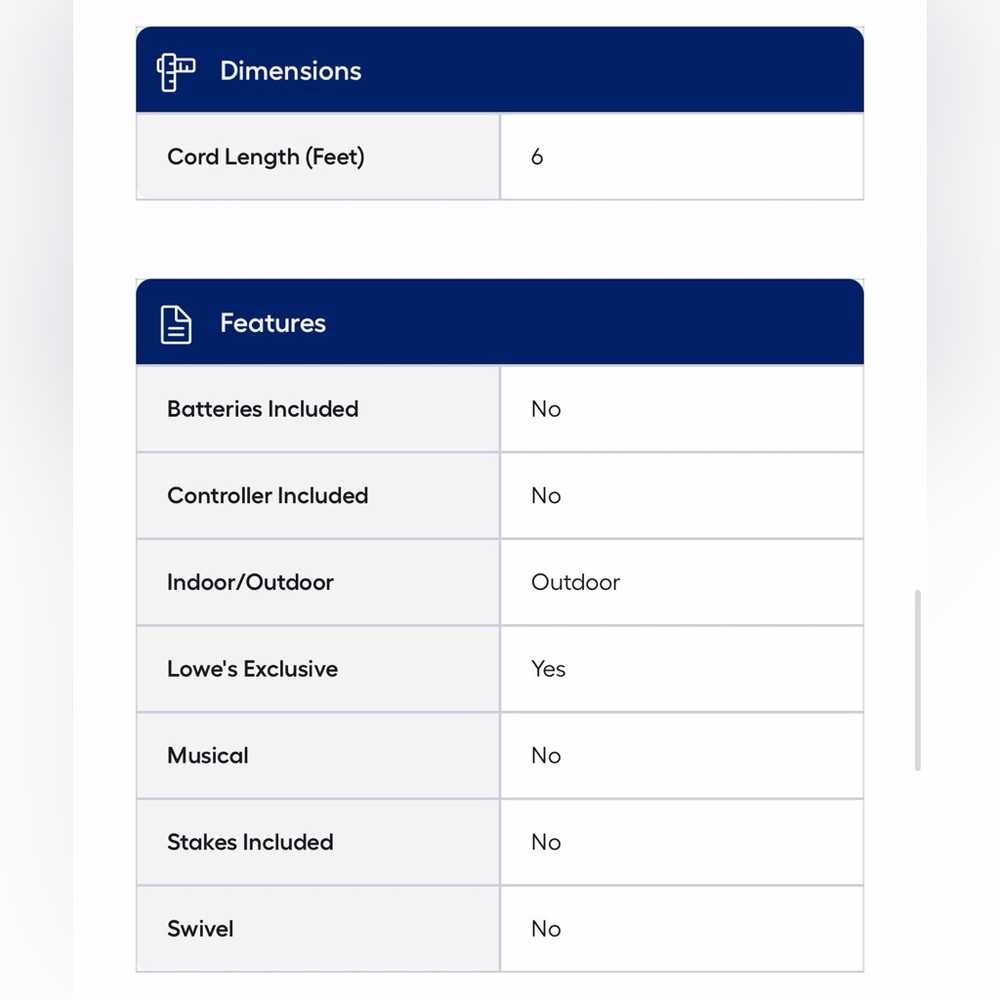Screen dimensions: 1000x1000
Task: Click the No value for Batteries Included
Action: (x=546, y=409)
